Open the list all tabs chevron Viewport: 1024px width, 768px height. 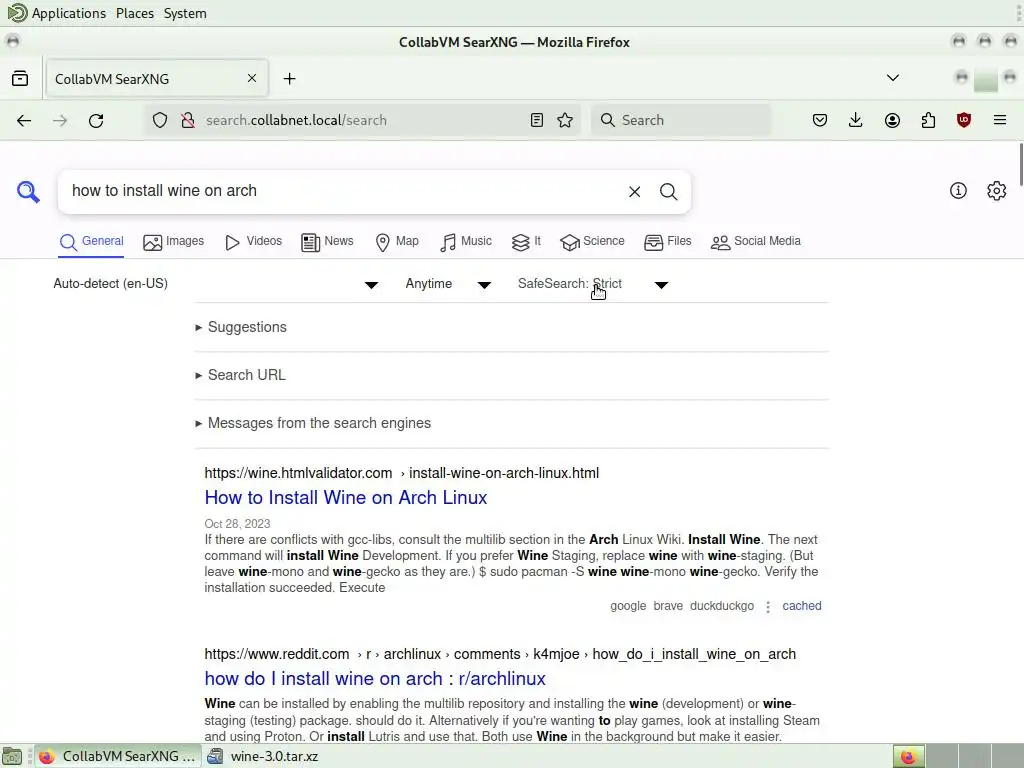[x=893, y=78]
